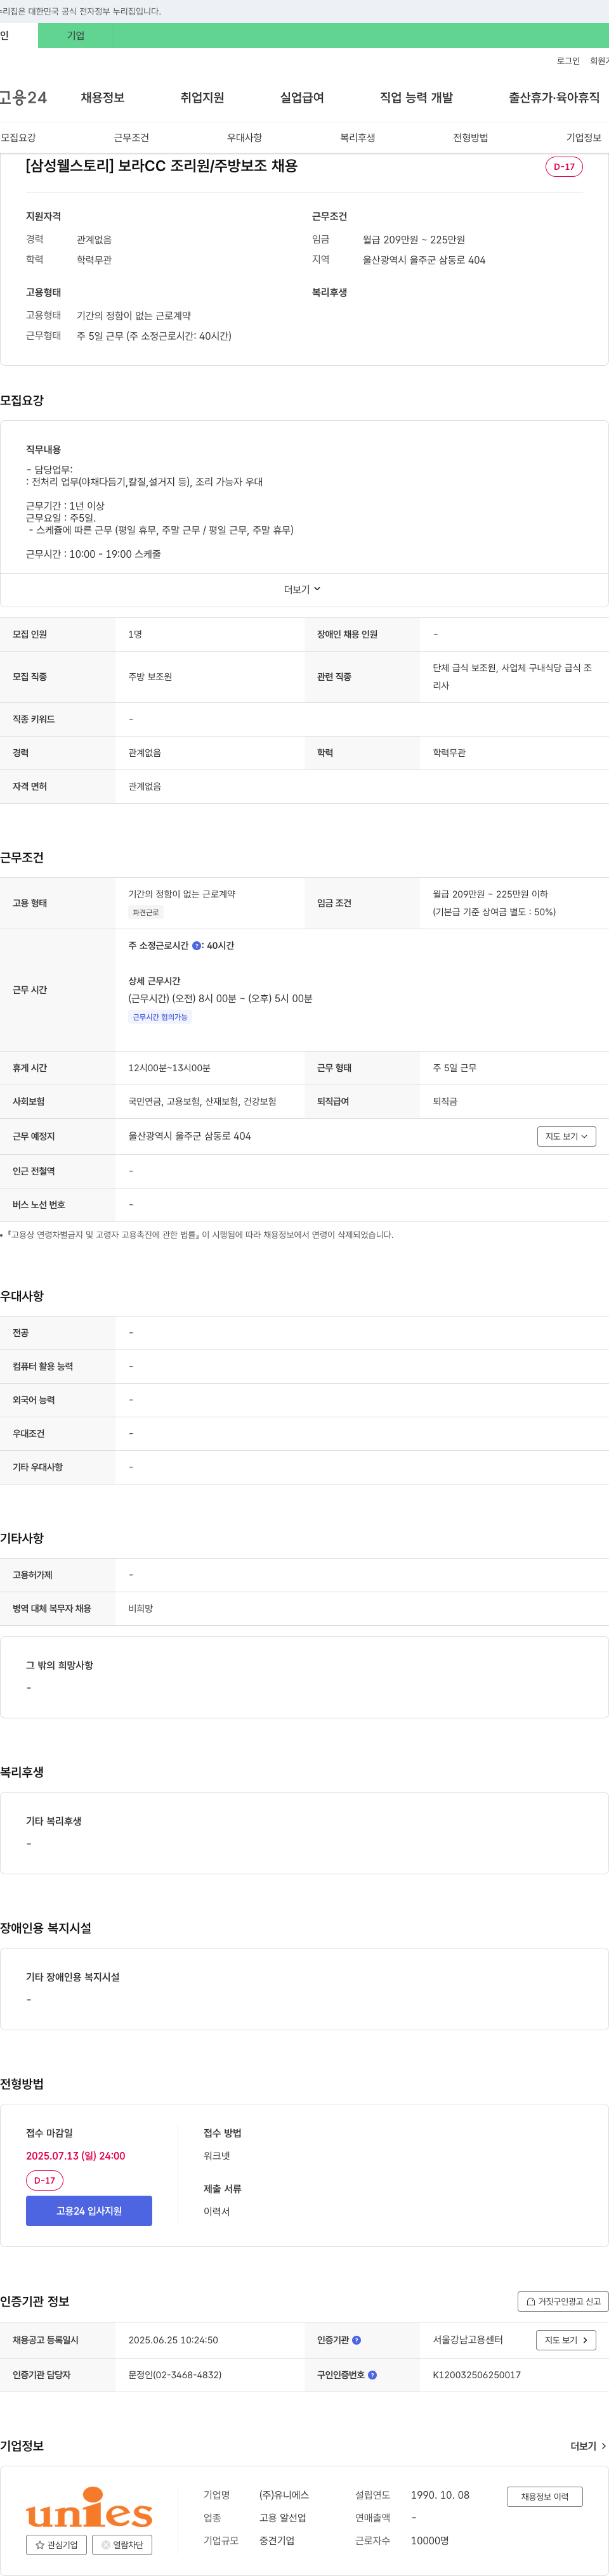Click the help icon next to 인증기관 label

[x=357, y=2340]
